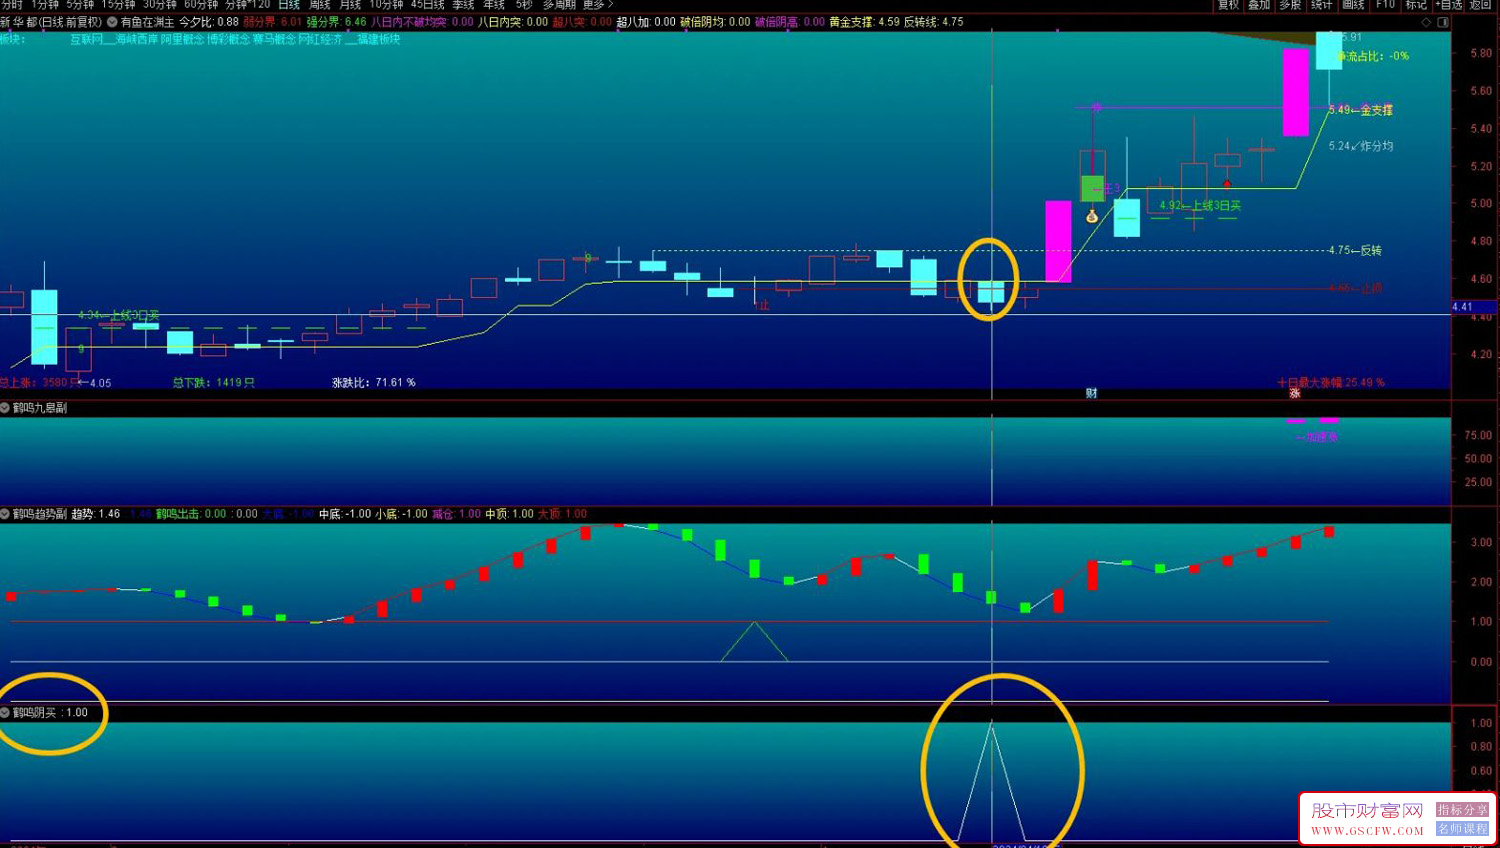Click the 涨跌比: 71.61 % text
The width and height of the screenshot is (1500, 848).
(374, 382)
